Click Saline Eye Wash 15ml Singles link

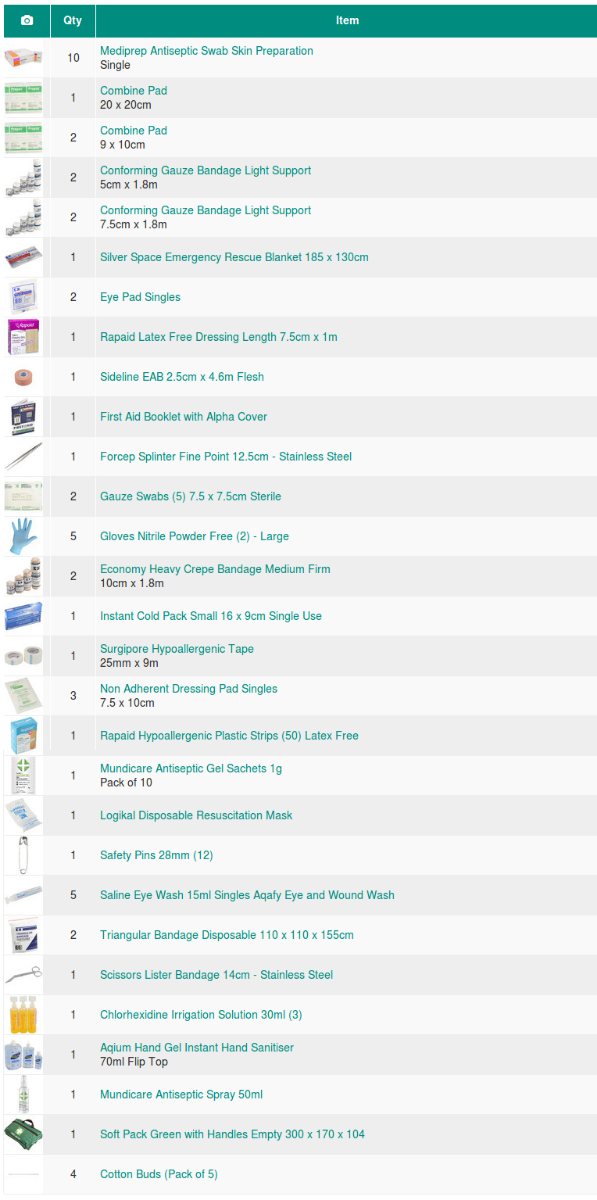coord(247,895)
